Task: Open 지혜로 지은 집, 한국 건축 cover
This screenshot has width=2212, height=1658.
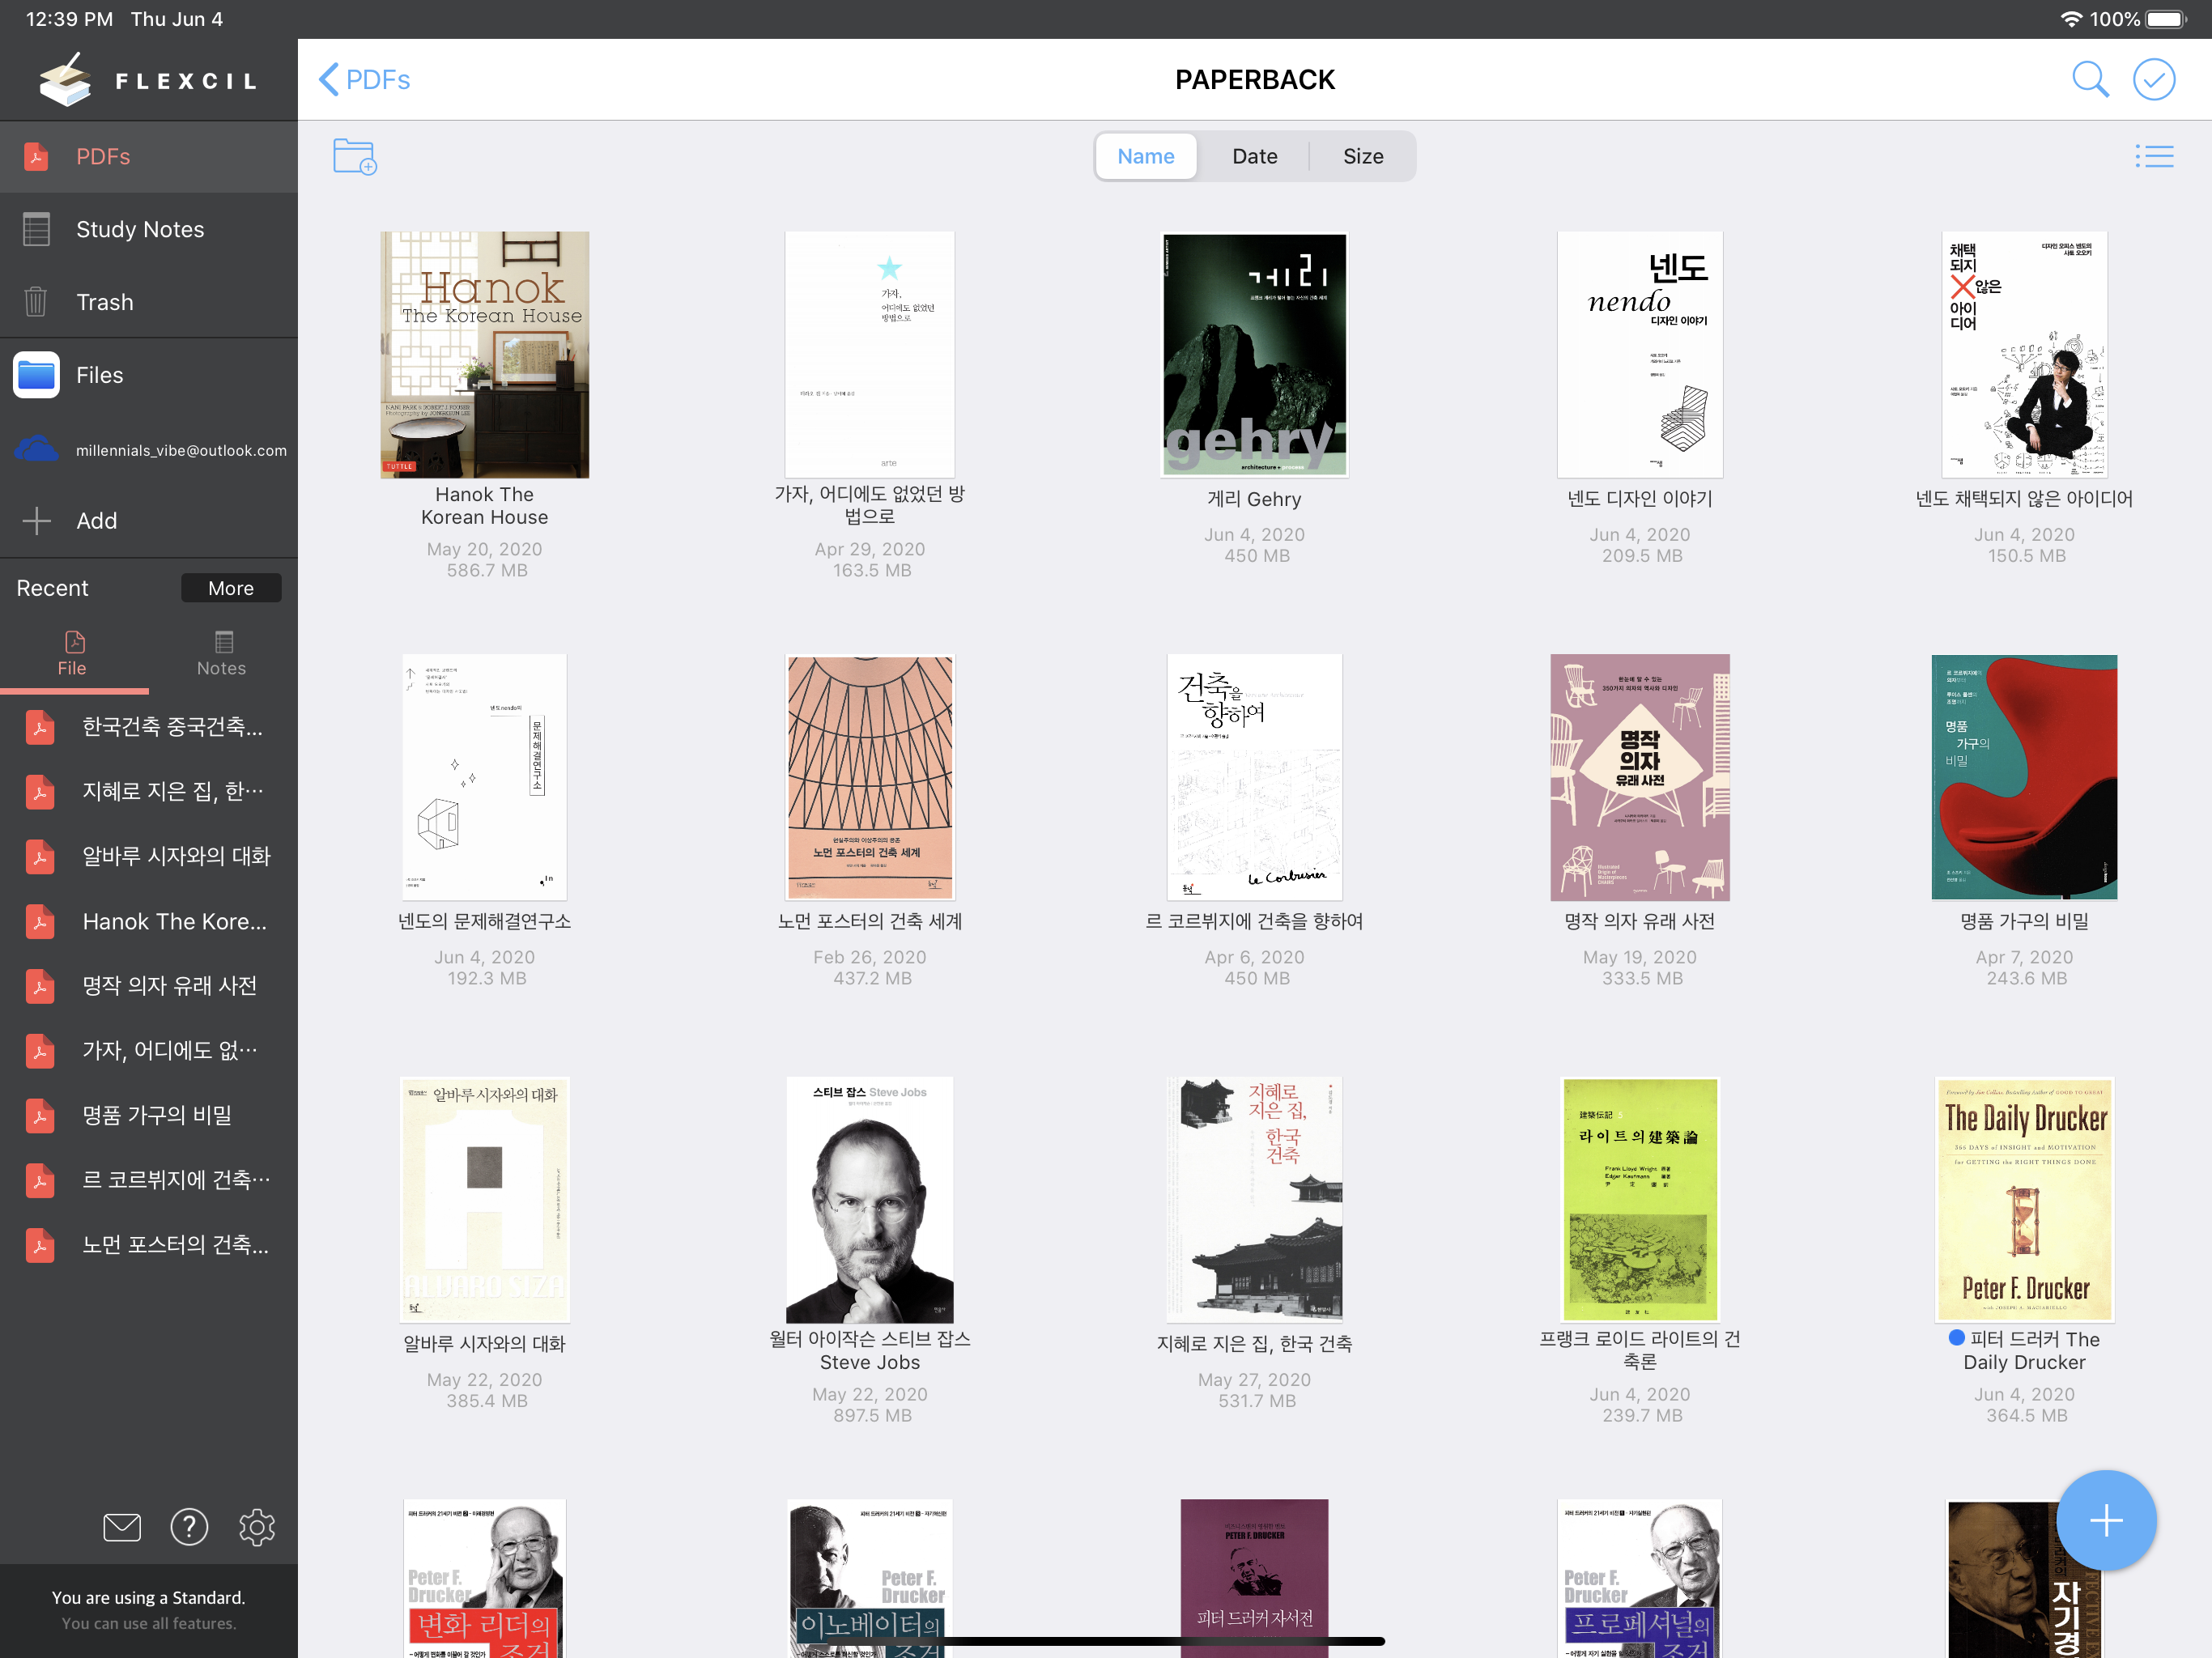Action: (x=1254, y=1200)
